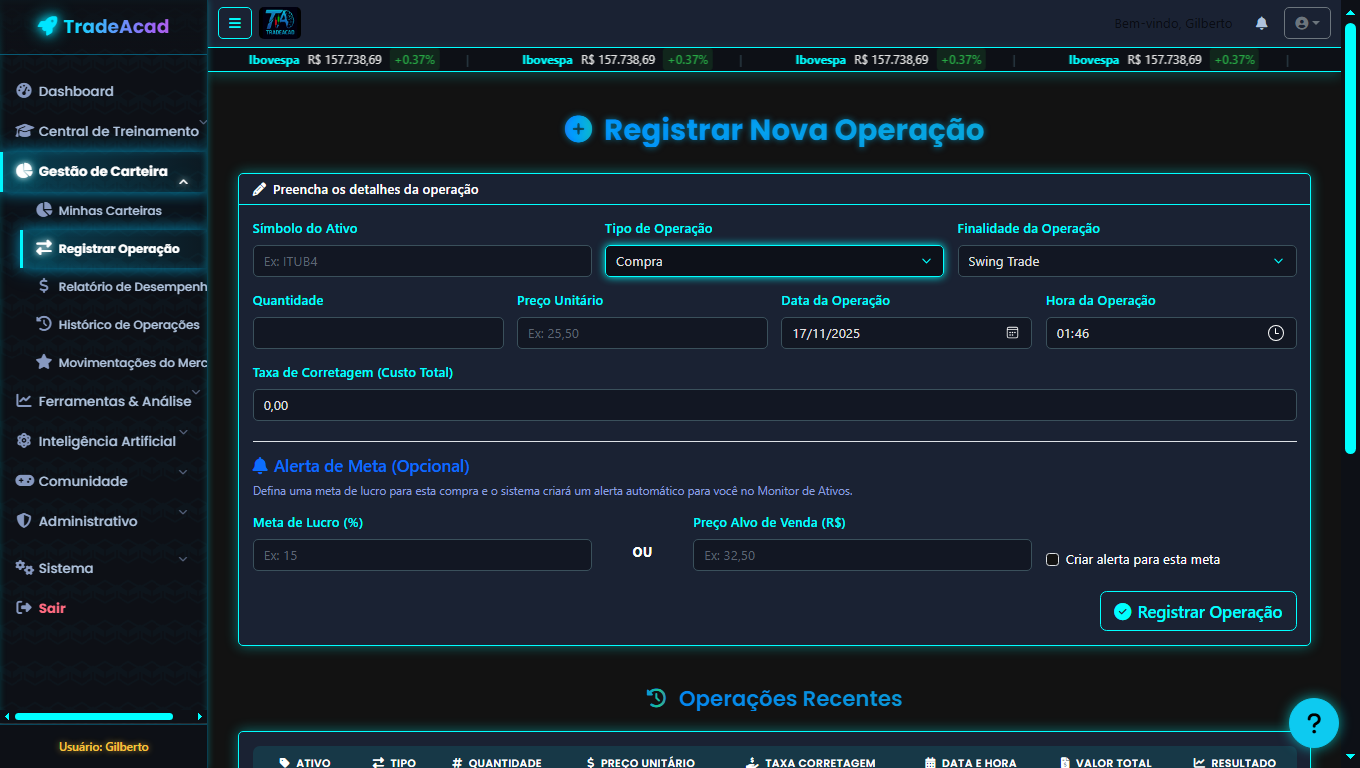The width and height of the screenshot is (1360, 768).
Task: Click the calendar icon in Data da Operação
Action: click(x=1014, y=332)
